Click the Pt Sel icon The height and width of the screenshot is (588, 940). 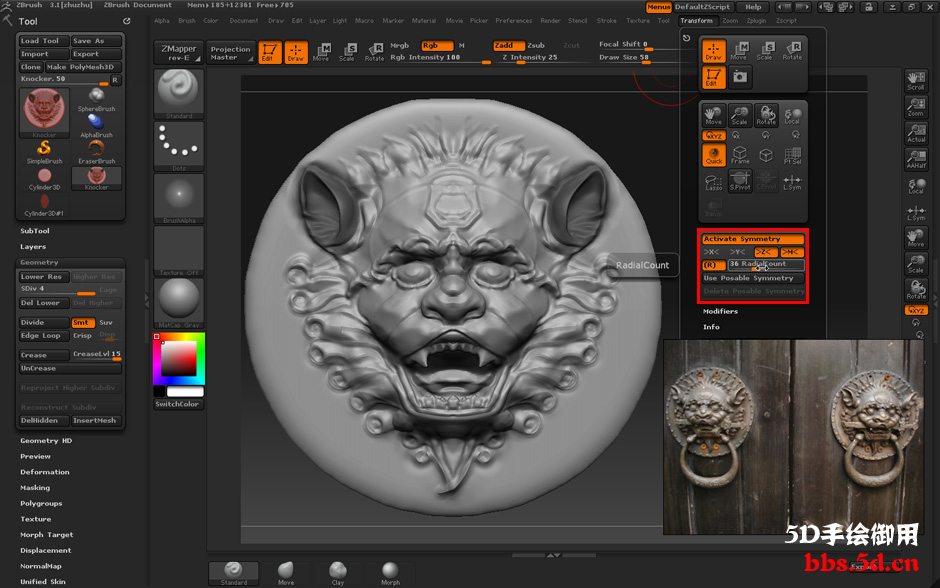[x=792, y=155]
